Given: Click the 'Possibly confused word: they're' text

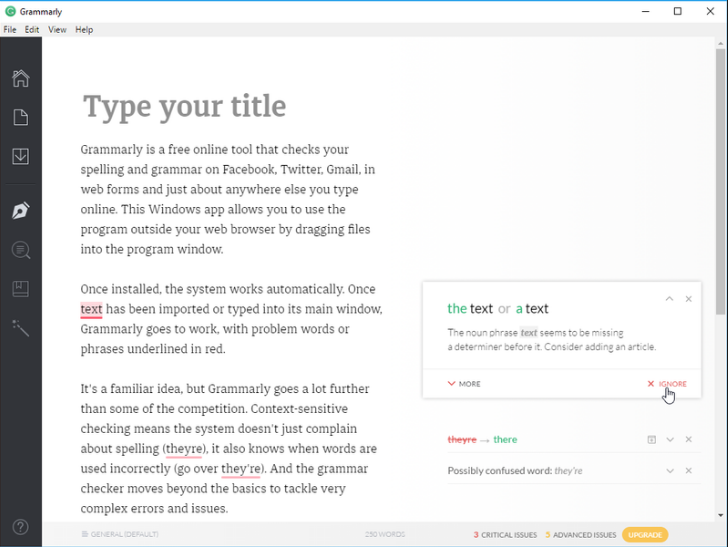Looking at the screenshot, I should click(515, 470).
